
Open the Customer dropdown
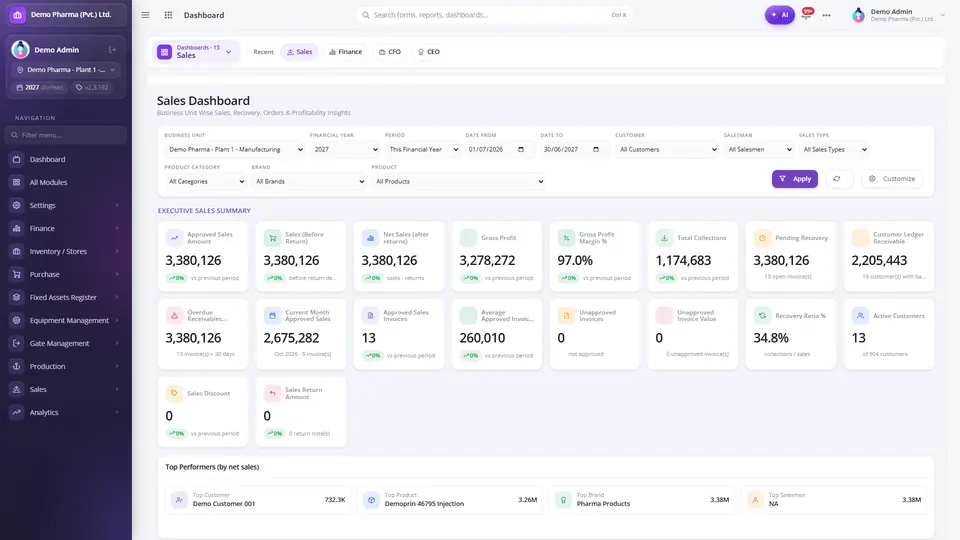tap(667, 149)
